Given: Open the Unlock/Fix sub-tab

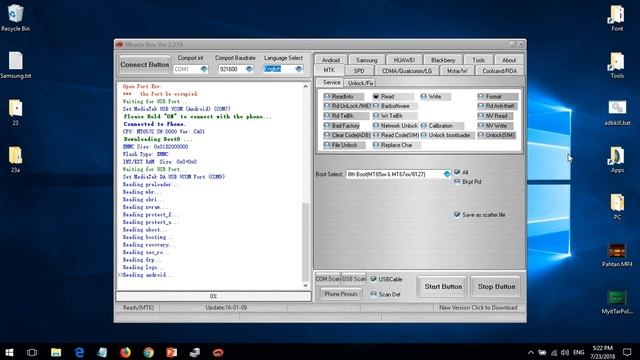Looking at the screenshot, I should click(x=360, y=83).
